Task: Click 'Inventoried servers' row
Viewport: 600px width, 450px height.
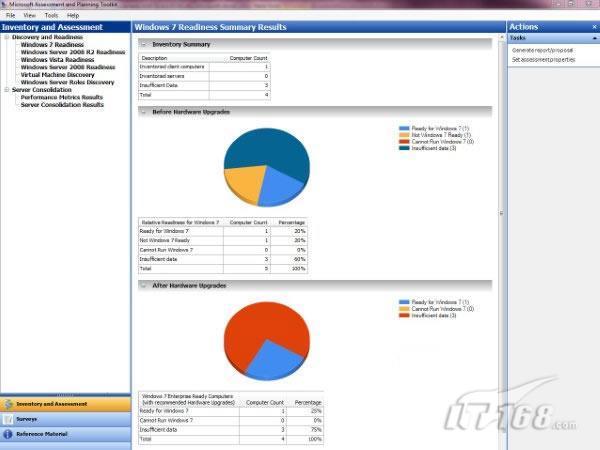Action: 204,76
